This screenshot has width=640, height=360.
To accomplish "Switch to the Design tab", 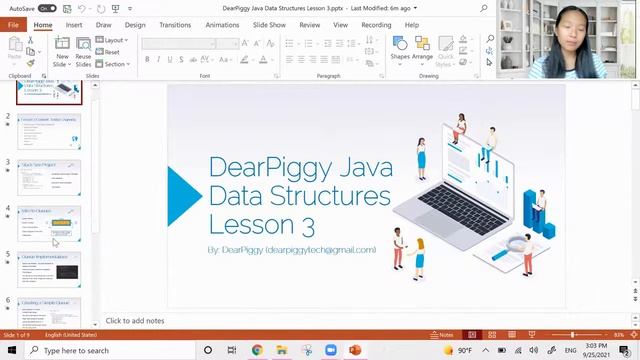I will (135, 25).
